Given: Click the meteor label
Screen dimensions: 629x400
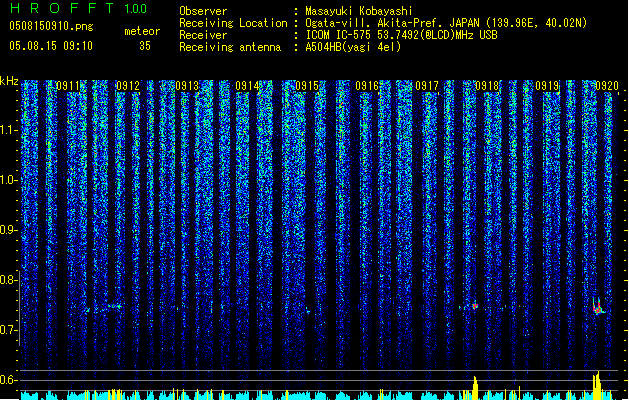Looking at the screenshot, I should (x=142, y=31).
